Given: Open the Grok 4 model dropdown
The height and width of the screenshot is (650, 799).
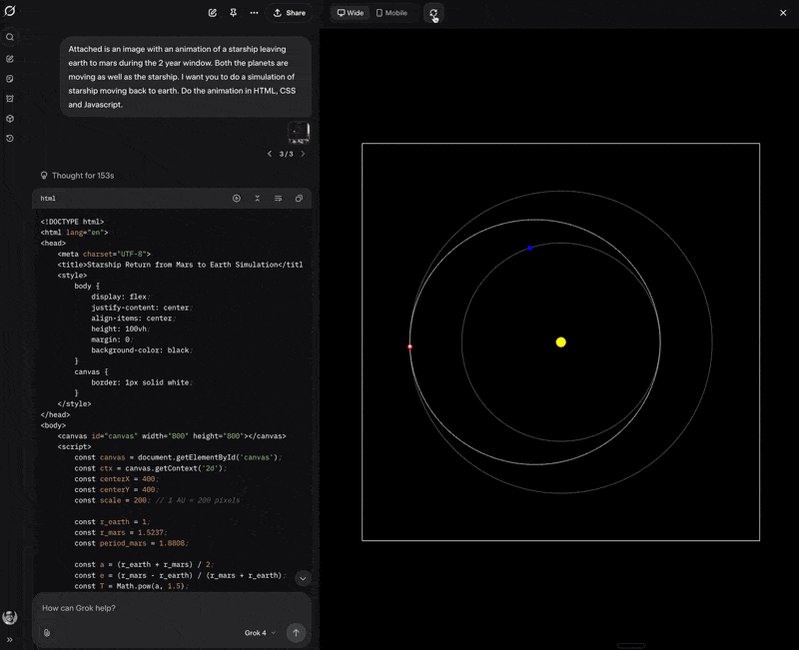Looking at the screenshot, I should [x=260, y=633].
